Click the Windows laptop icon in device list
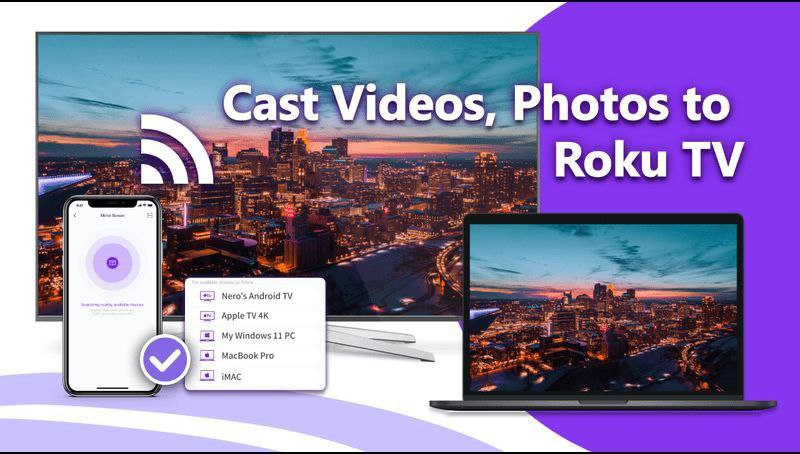This screenshot has height=454, width=800. 207,336
